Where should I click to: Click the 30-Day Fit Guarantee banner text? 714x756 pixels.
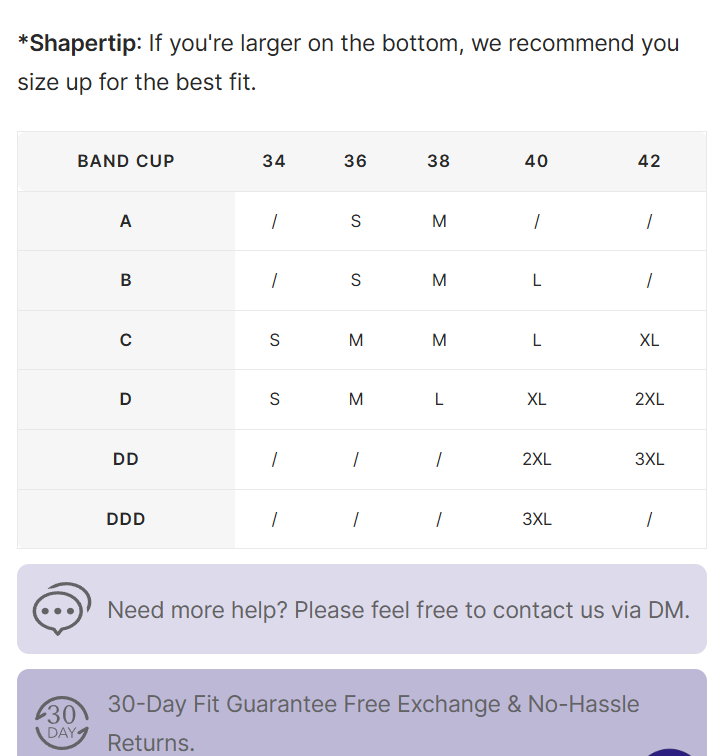tap(373, 723)
